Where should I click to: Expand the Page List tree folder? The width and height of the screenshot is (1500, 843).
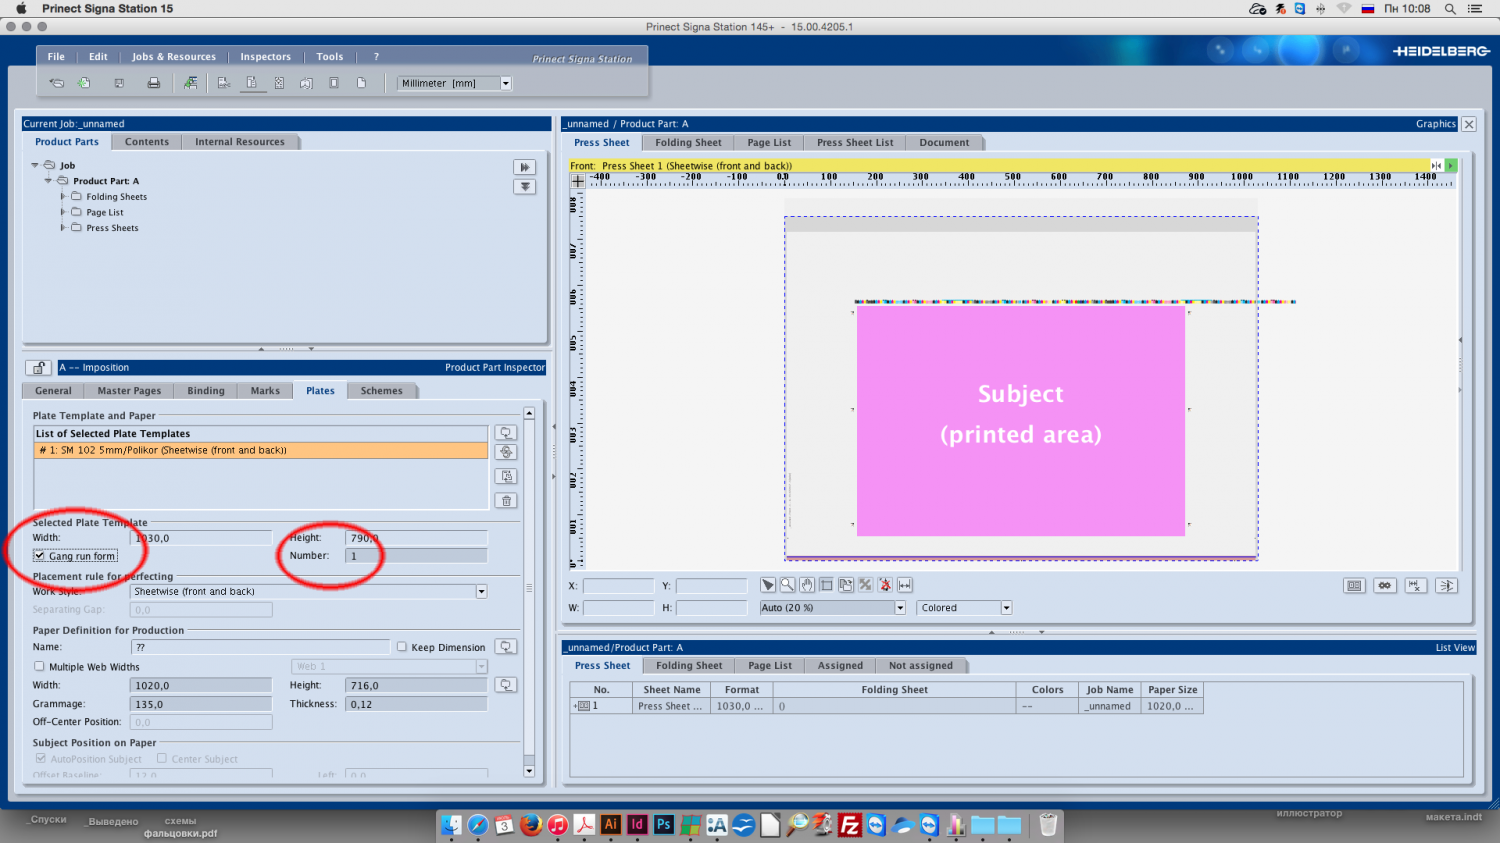click(63, 212)
